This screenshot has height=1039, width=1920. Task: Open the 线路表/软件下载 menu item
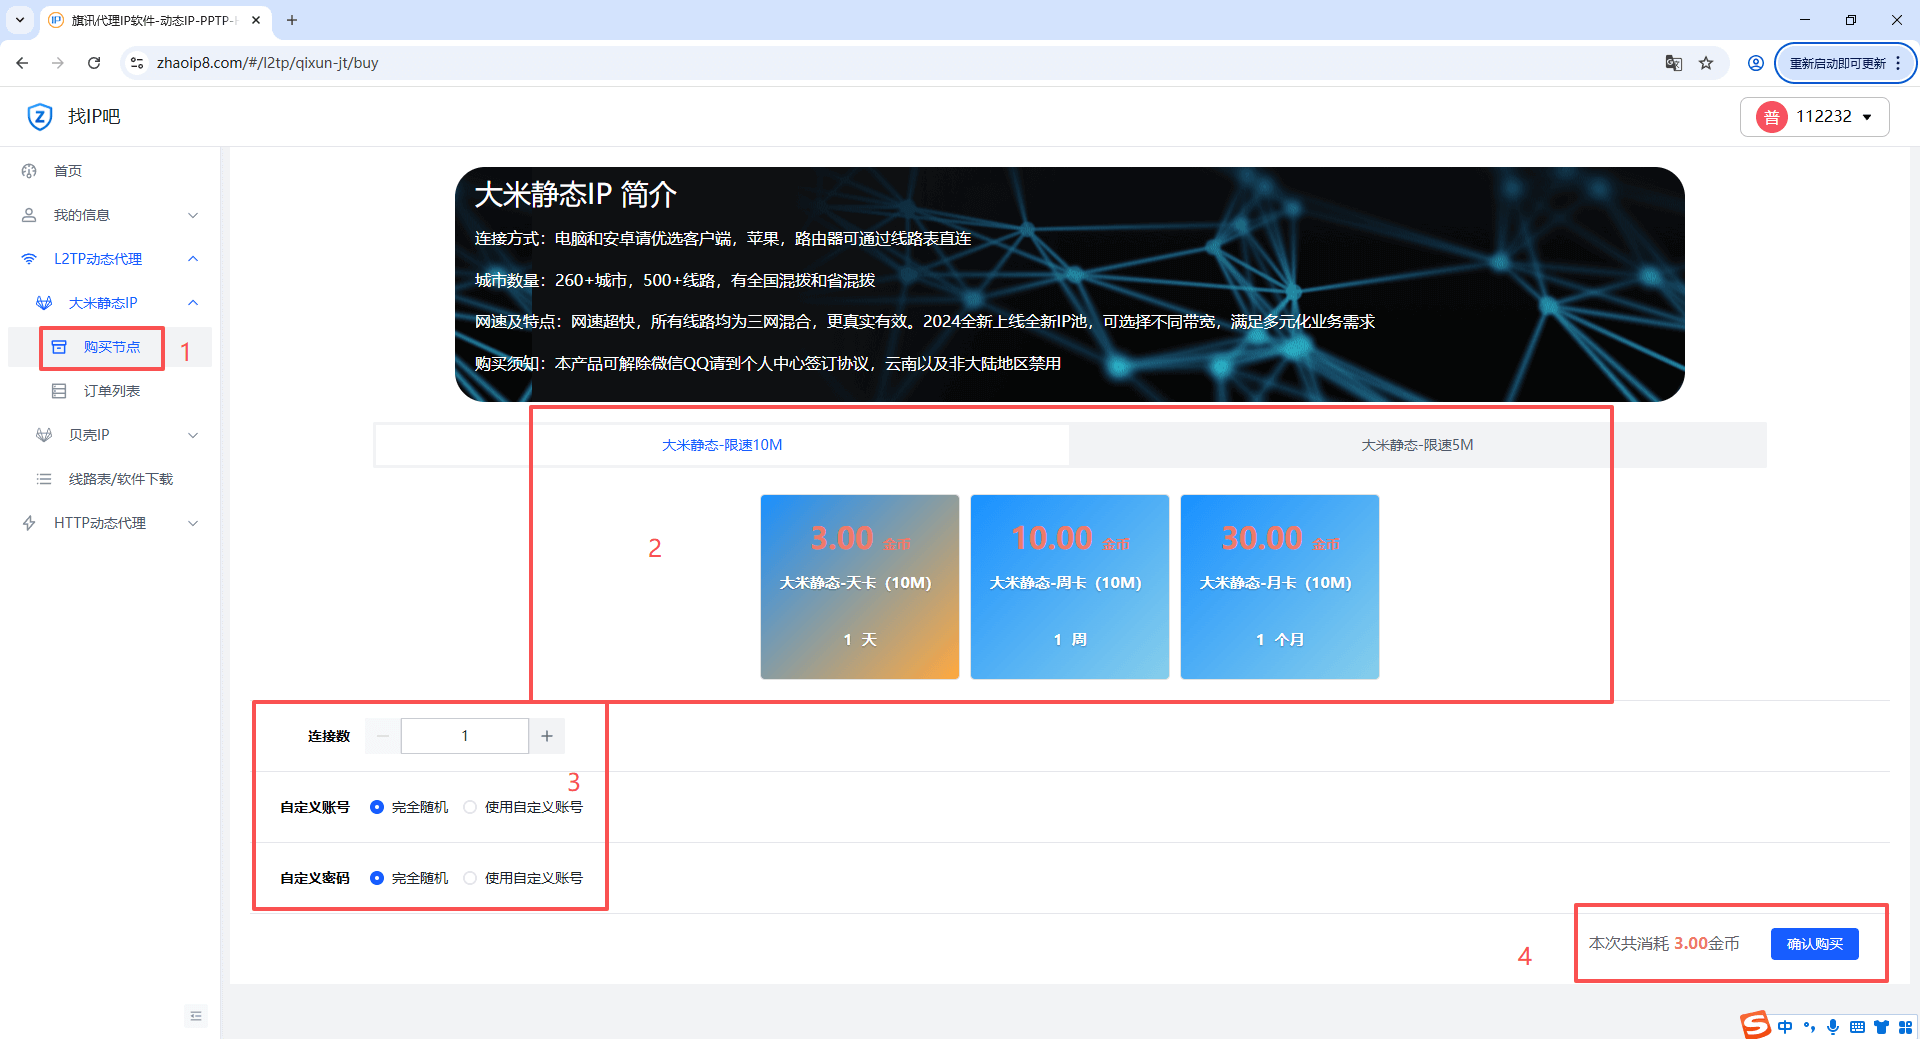click(x=110, y=479)
